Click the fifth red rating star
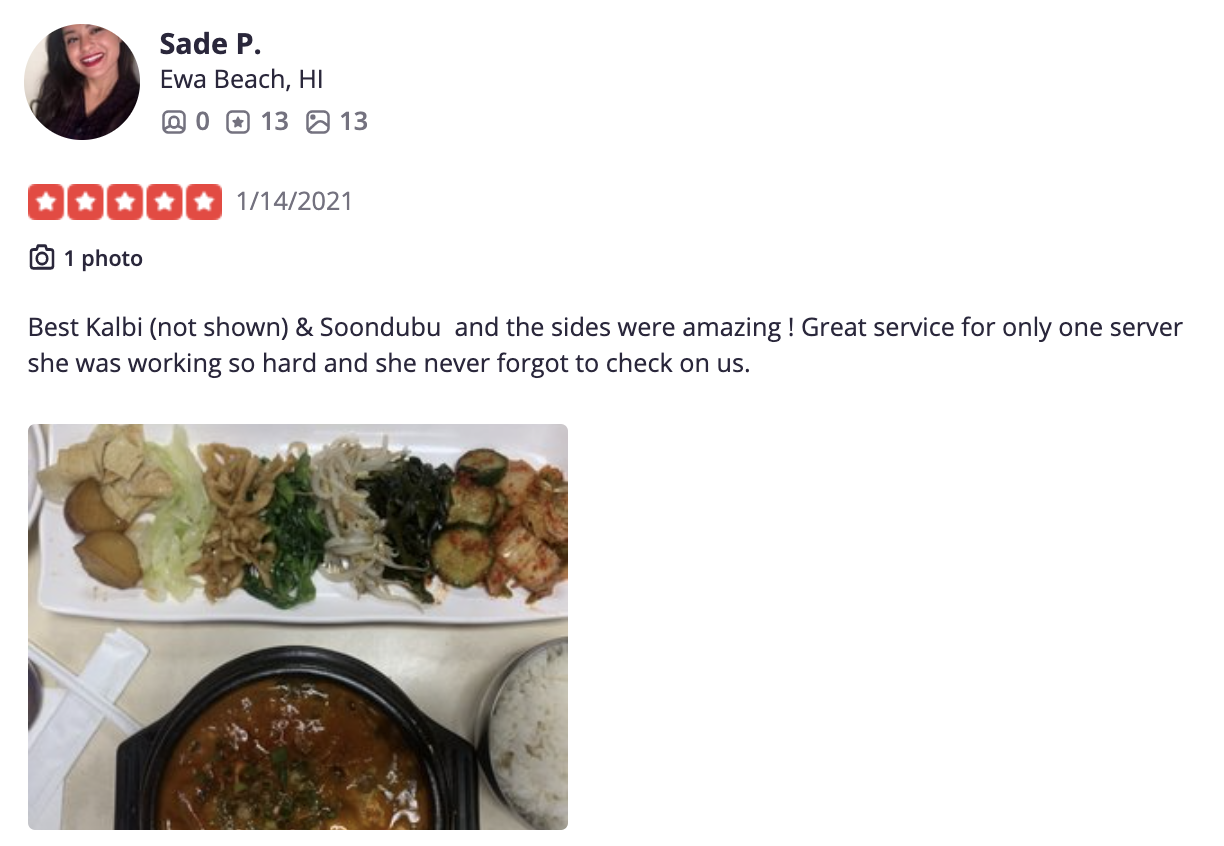Viewport: 1224px width, 846px height. pos(204,202)
